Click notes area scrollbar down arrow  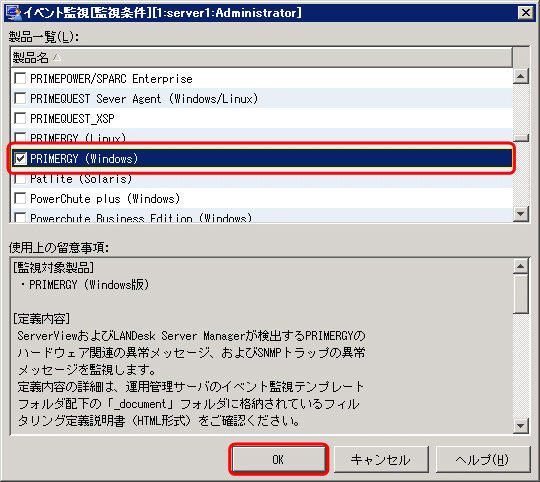pyautogui.click(x=521, y=426)
